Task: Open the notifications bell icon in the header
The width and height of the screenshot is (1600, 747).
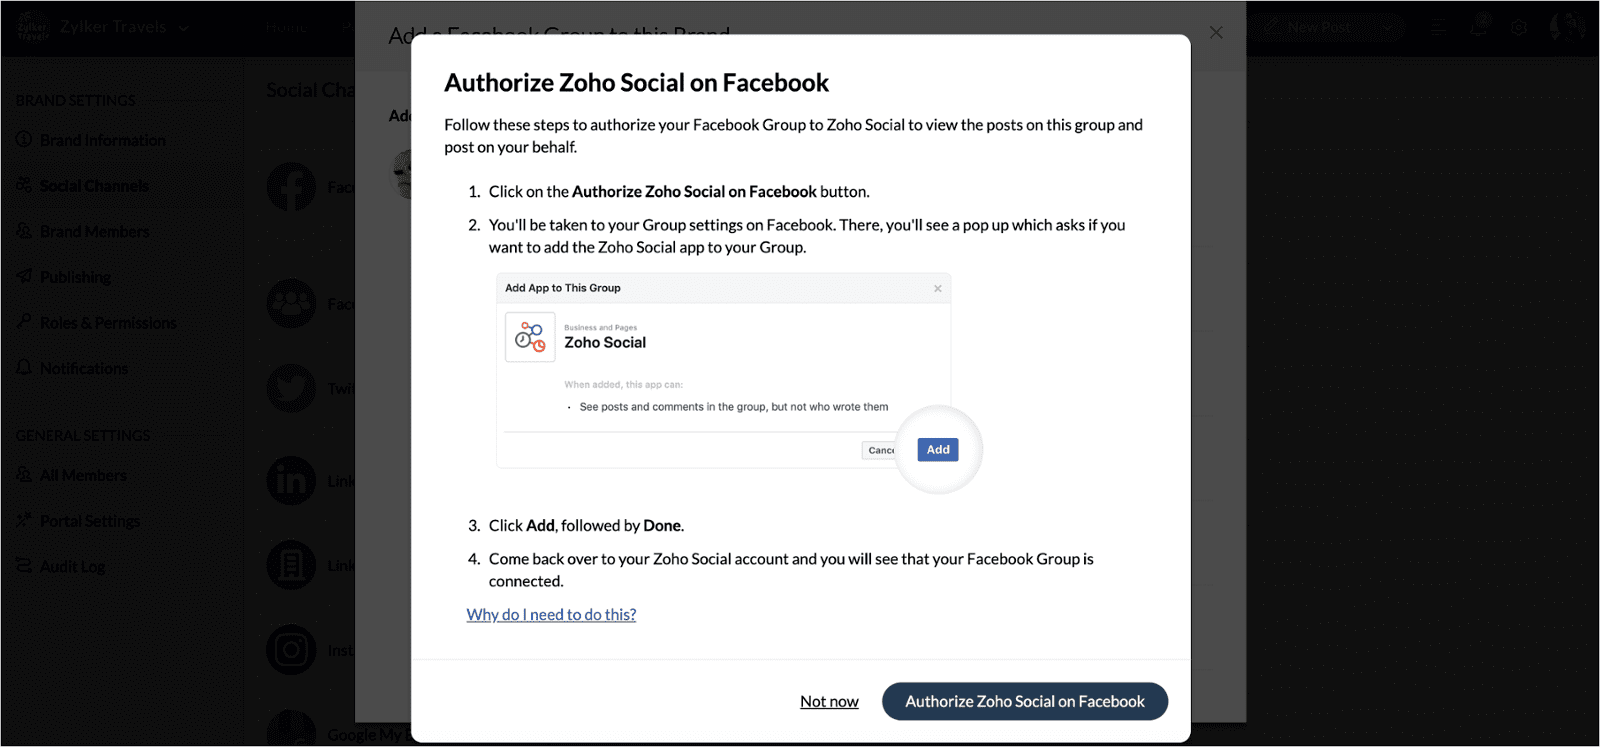Action: point(1479,27)
